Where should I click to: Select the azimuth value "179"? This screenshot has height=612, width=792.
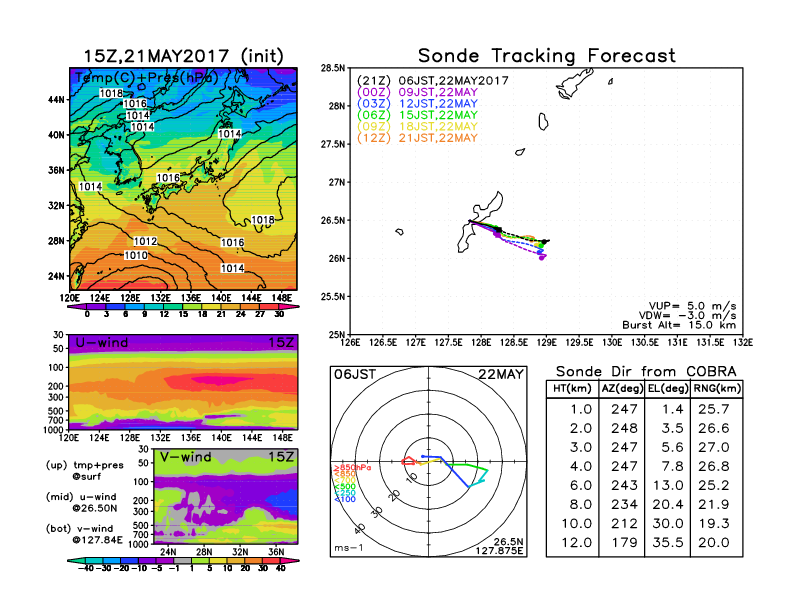pos(624,543)
